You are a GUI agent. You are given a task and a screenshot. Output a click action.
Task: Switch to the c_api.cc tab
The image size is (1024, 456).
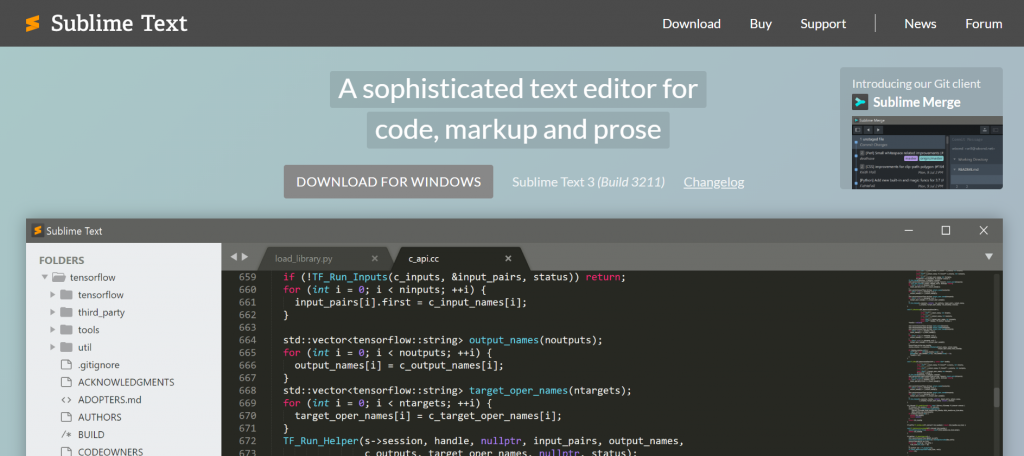(458, 258)
